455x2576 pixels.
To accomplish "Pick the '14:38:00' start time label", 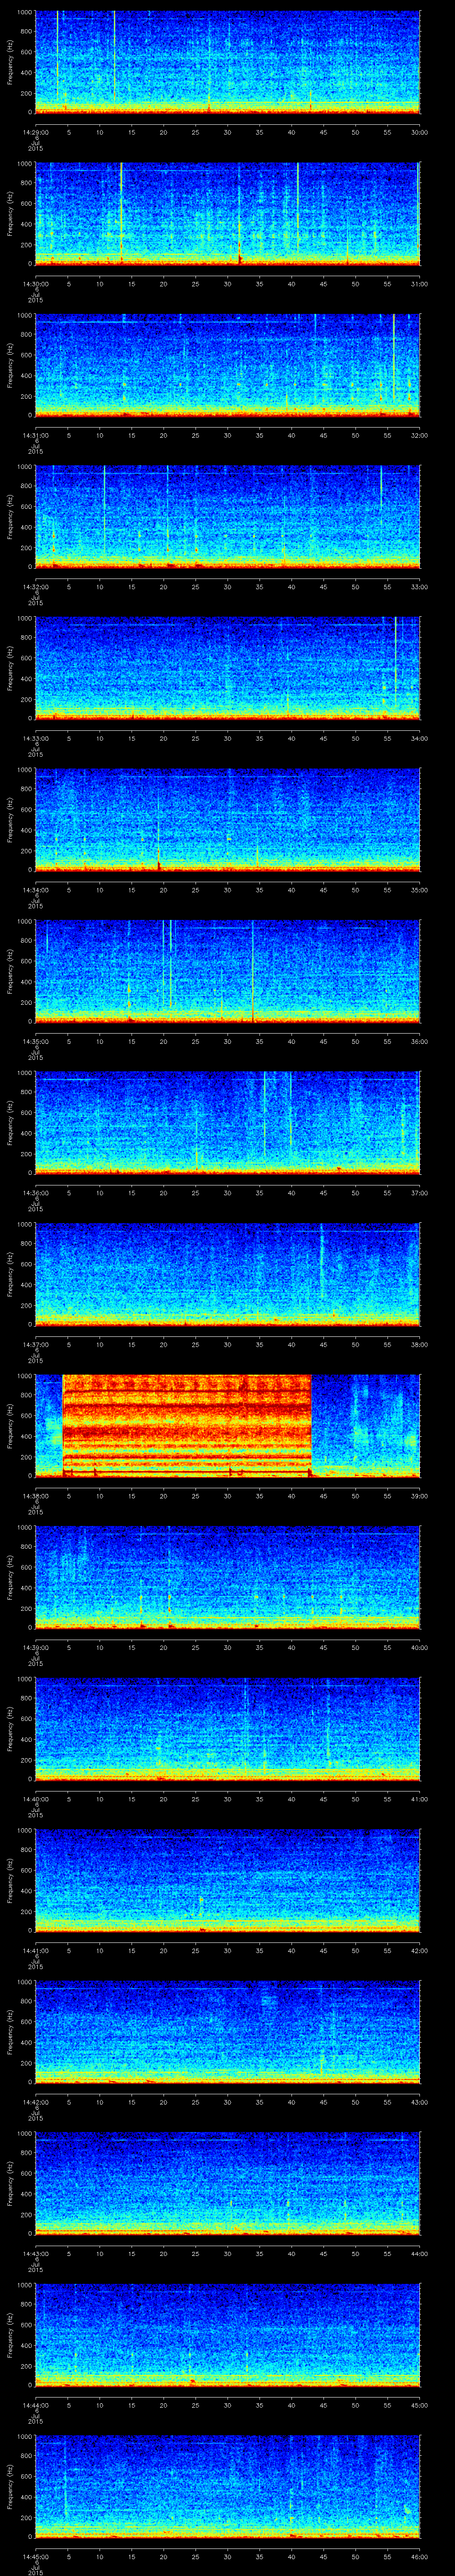I will click(35, 1495).
